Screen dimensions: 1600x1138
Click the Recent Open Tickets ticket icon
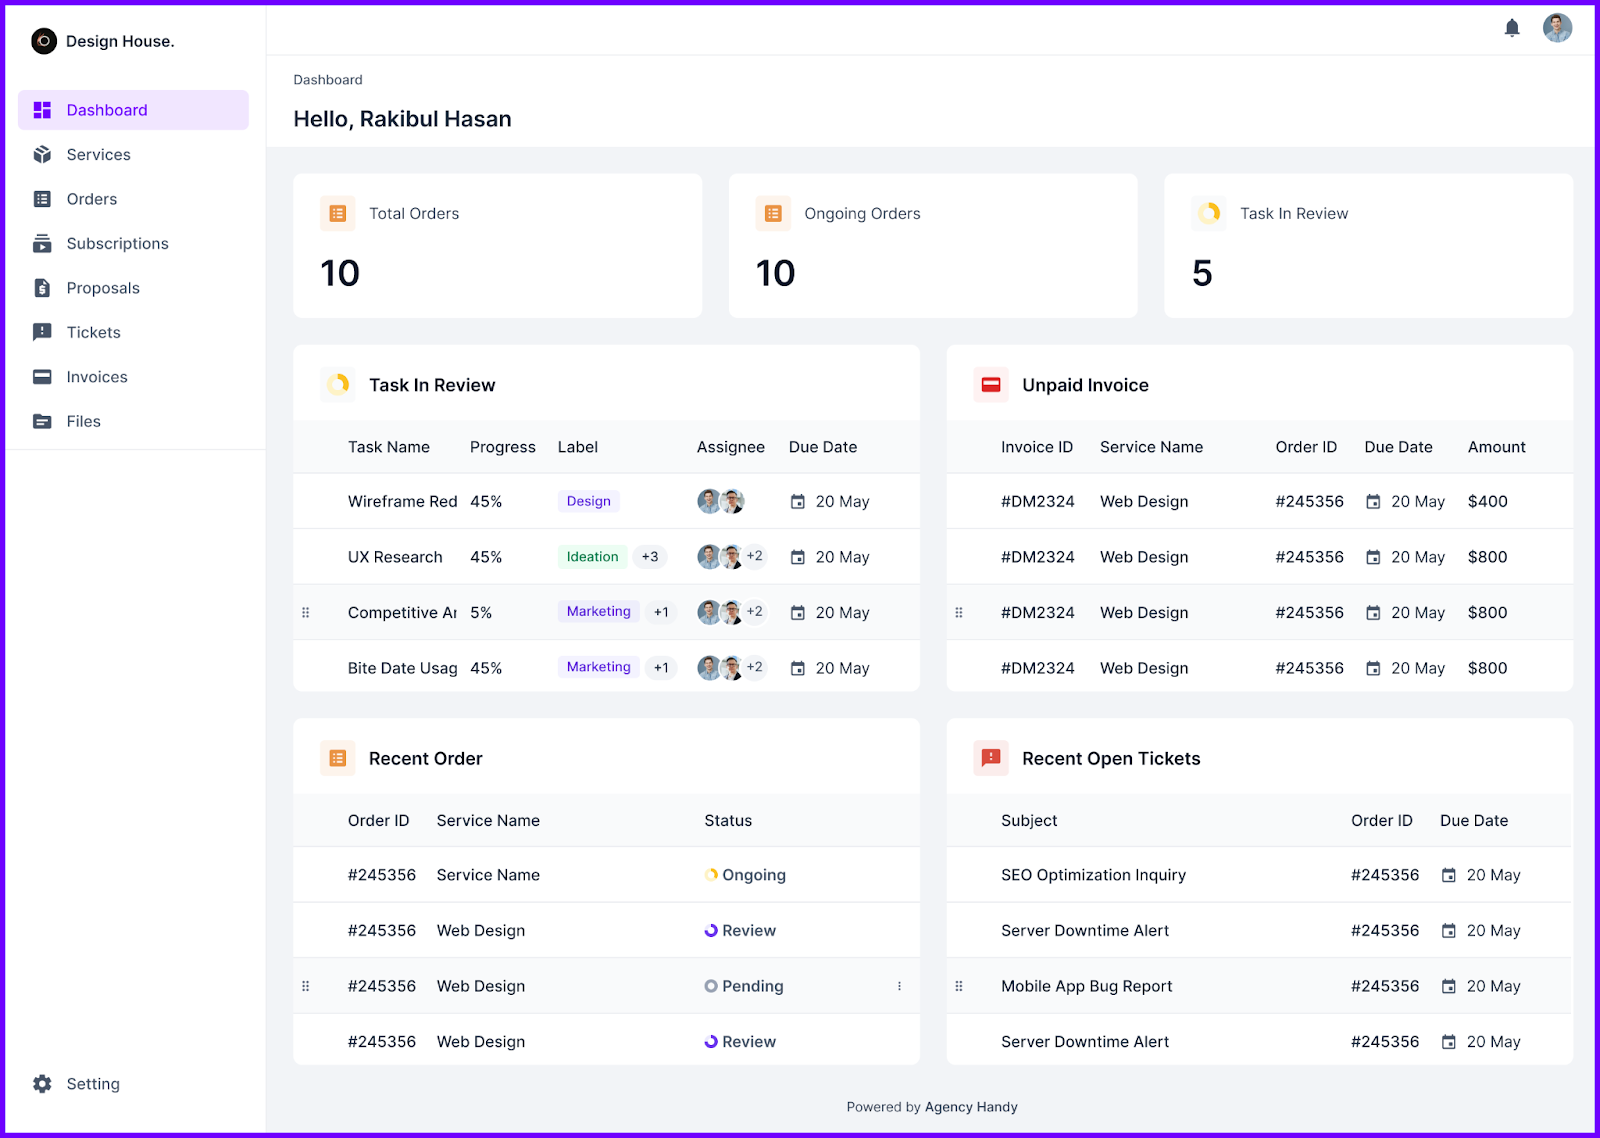[x=990, y=758]
